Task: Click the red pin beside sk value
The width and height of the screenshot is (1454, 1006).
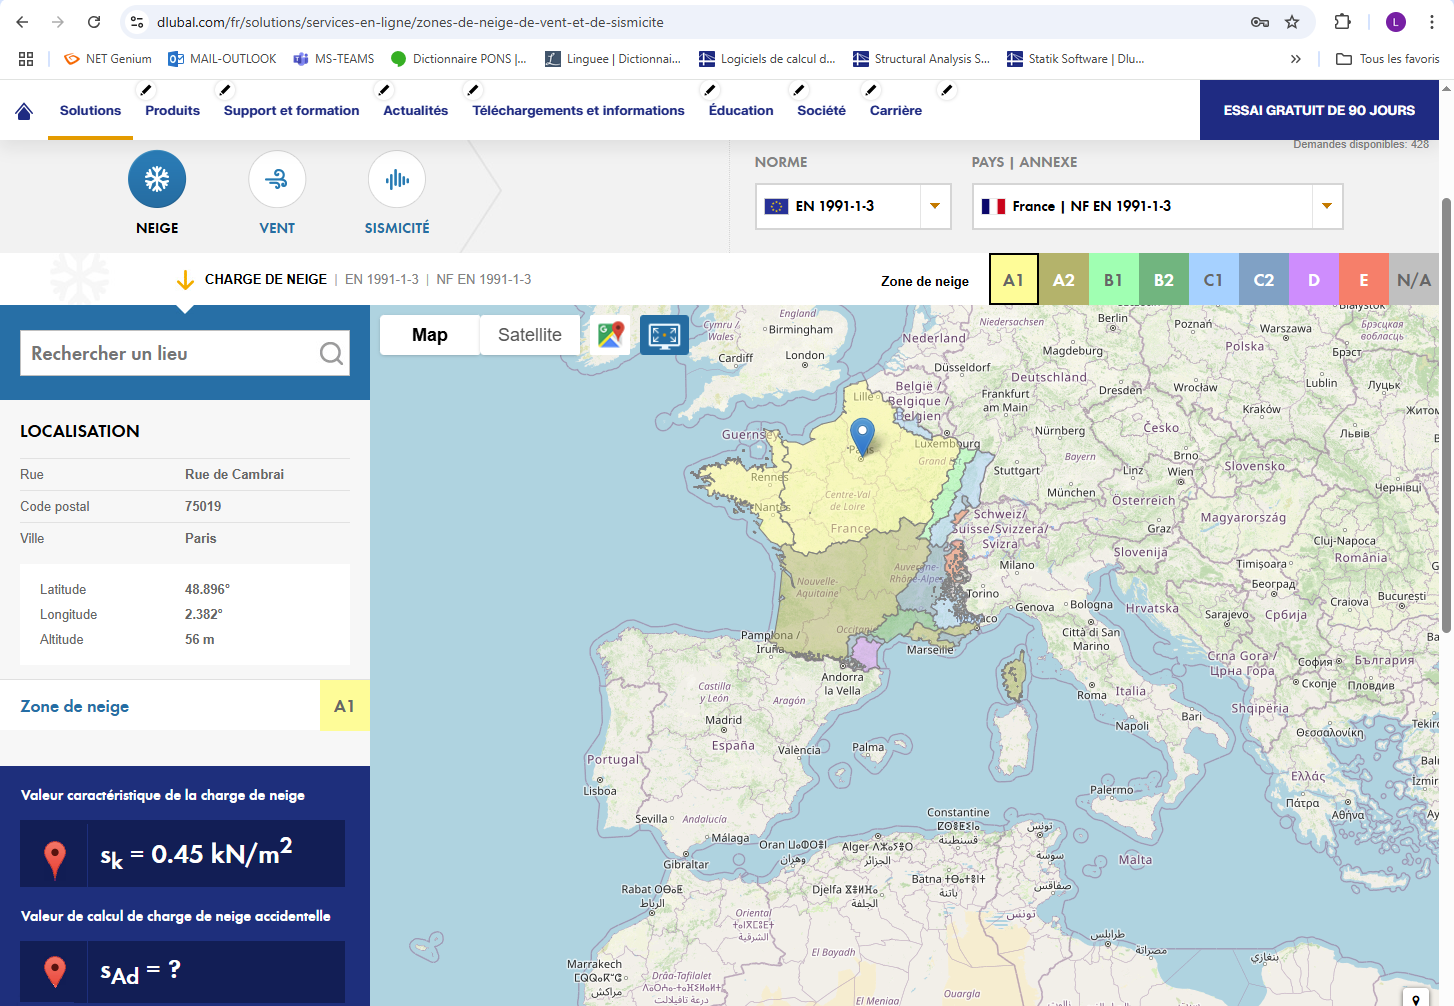Action: 55,858
